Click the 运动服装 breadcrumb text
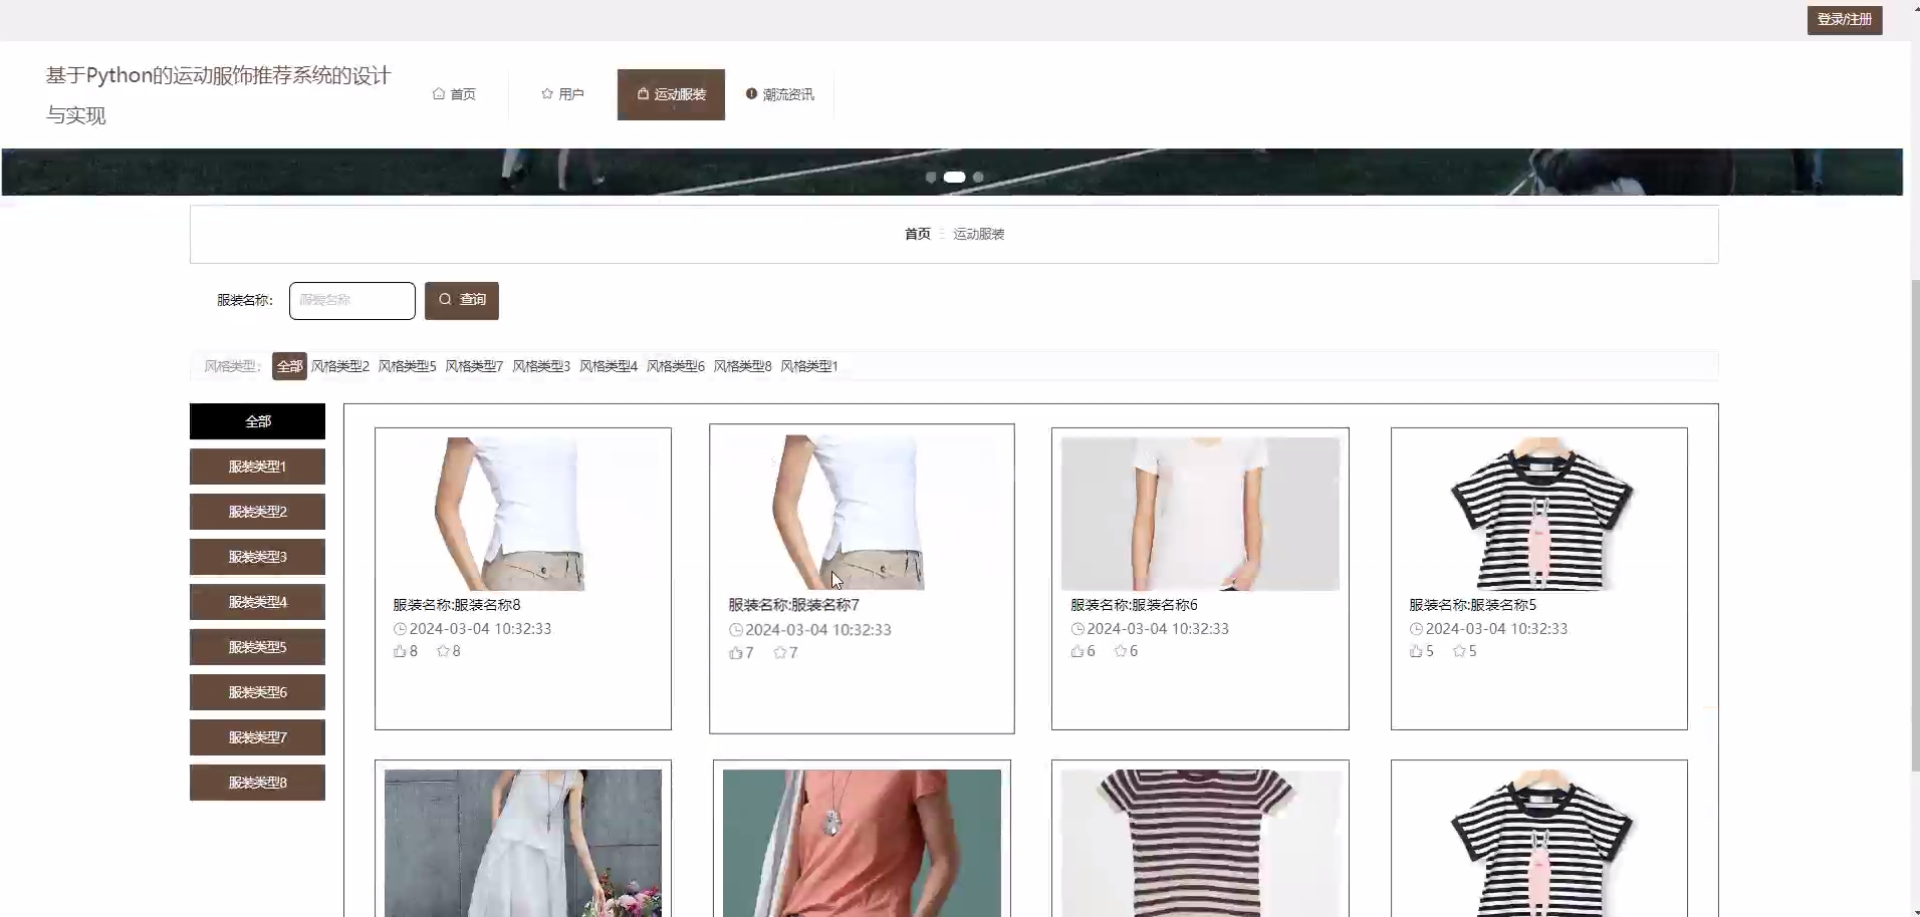Screen dimensions: 1920x917 (x=978, y=234)
